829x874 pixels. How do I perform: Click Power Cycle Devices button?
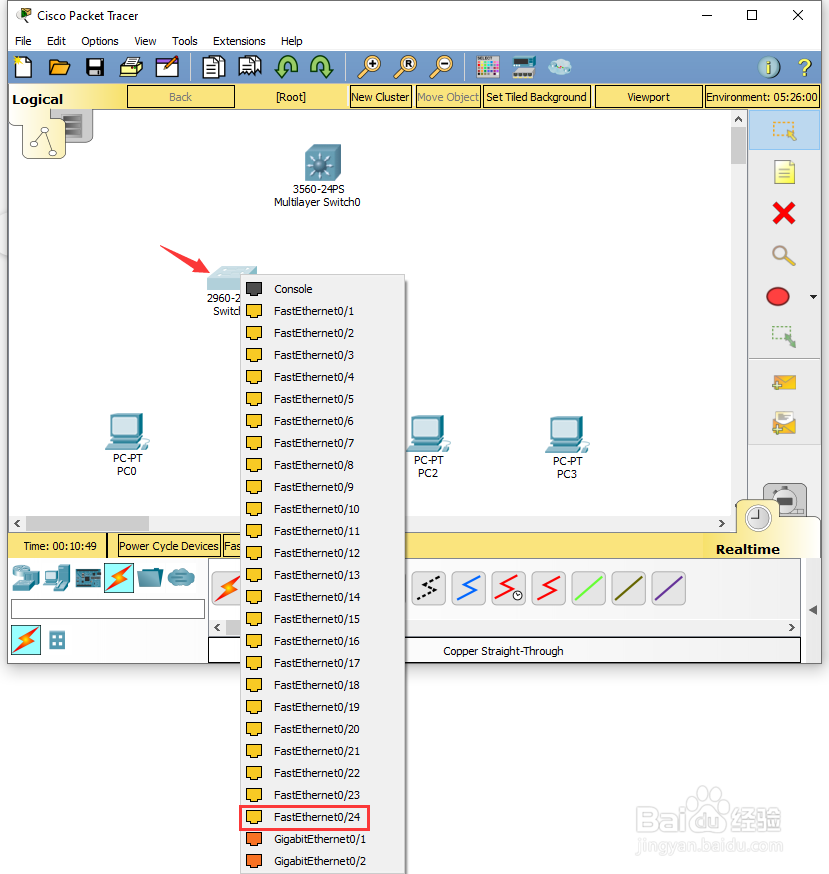[169, 546]
